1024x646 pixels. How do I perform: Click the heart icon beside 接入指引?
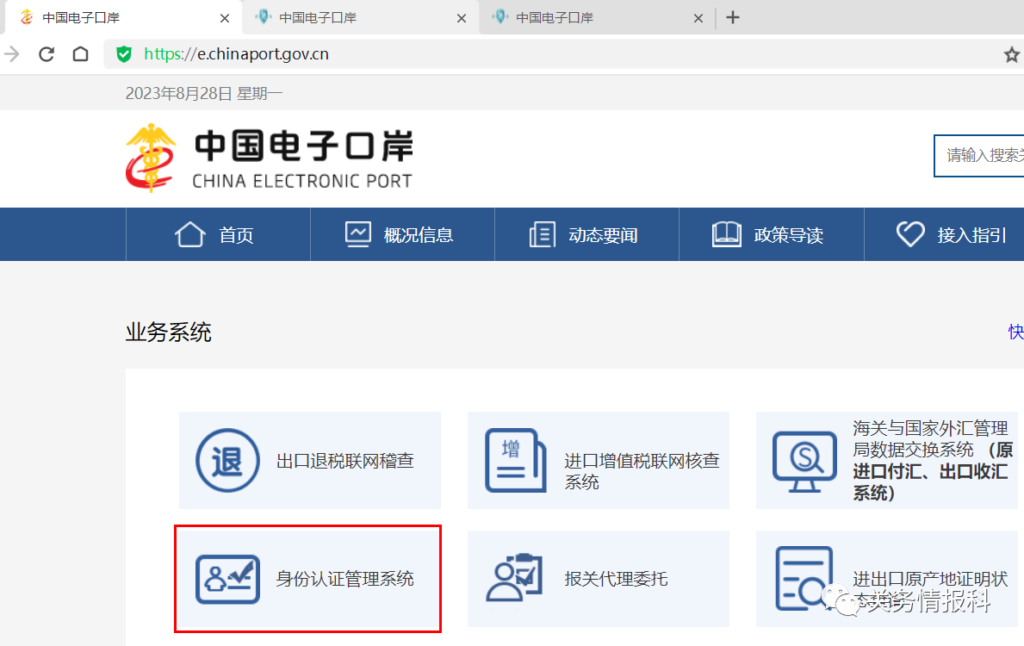910,234
